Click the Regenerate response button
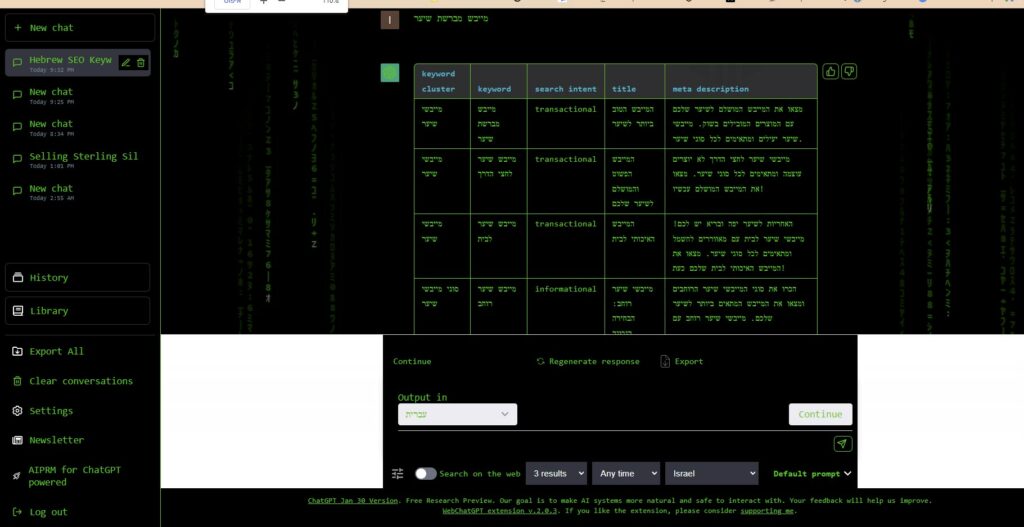The width and height of the screenshot is (1024, 527). click(587, 361)
